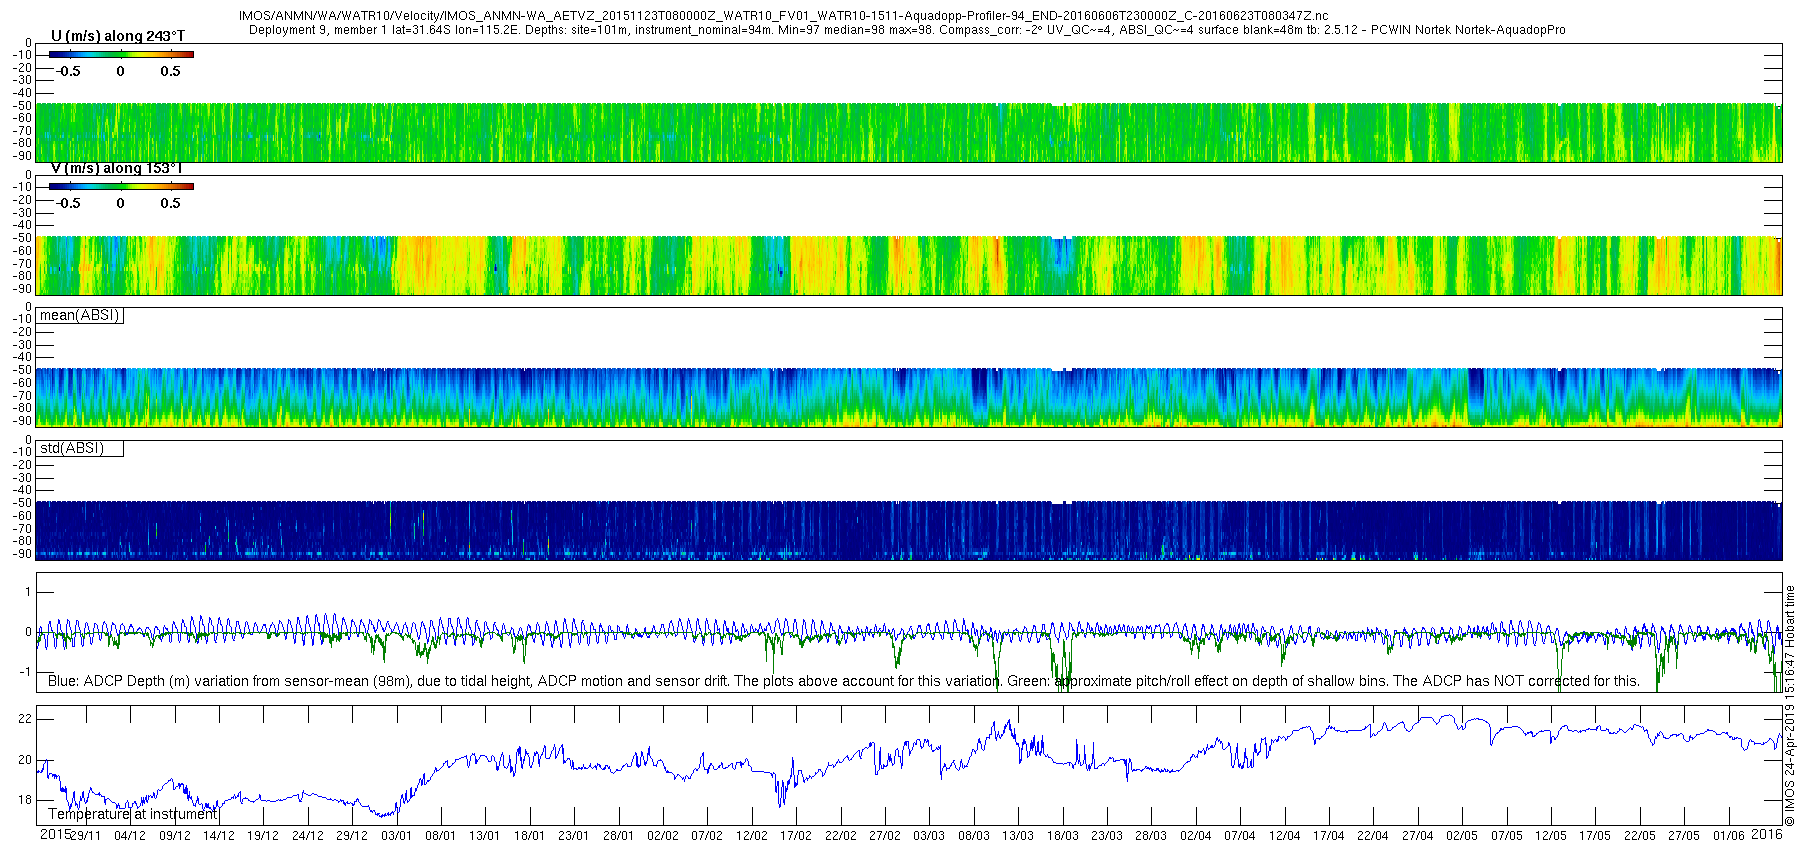
Task: Click the V (m/s) along 153°T title
Action: pos(117,168)
